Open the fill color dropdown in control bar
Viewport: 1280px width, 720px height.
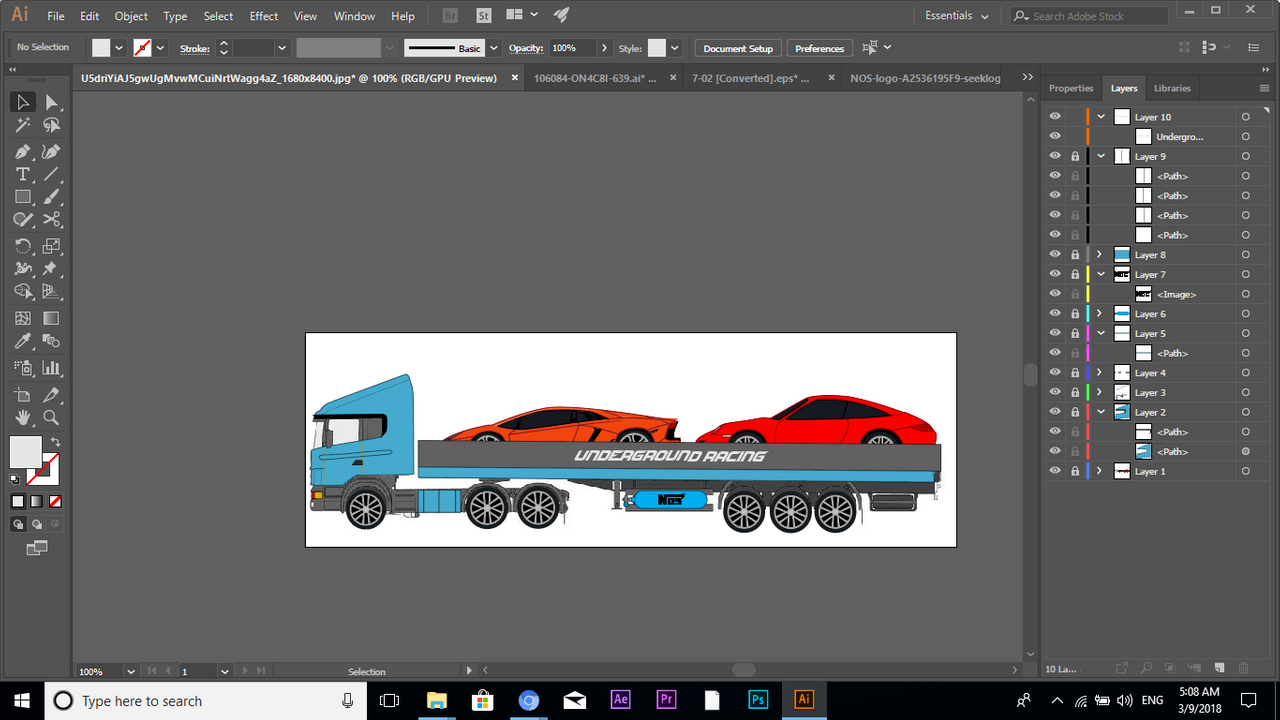pyautogui.click(x=119, y=48)
